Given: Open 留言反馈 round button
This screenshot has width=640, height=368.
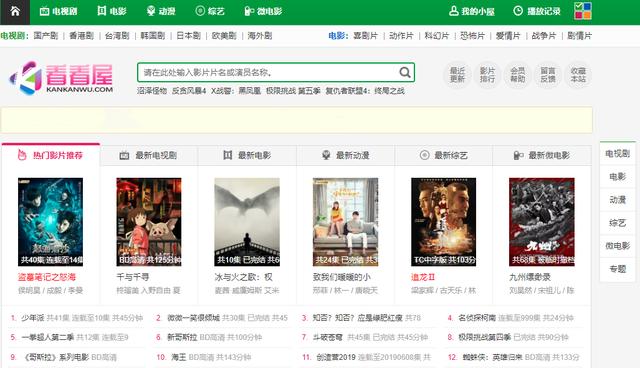Looking at the screenshot, I should (548, 75).
